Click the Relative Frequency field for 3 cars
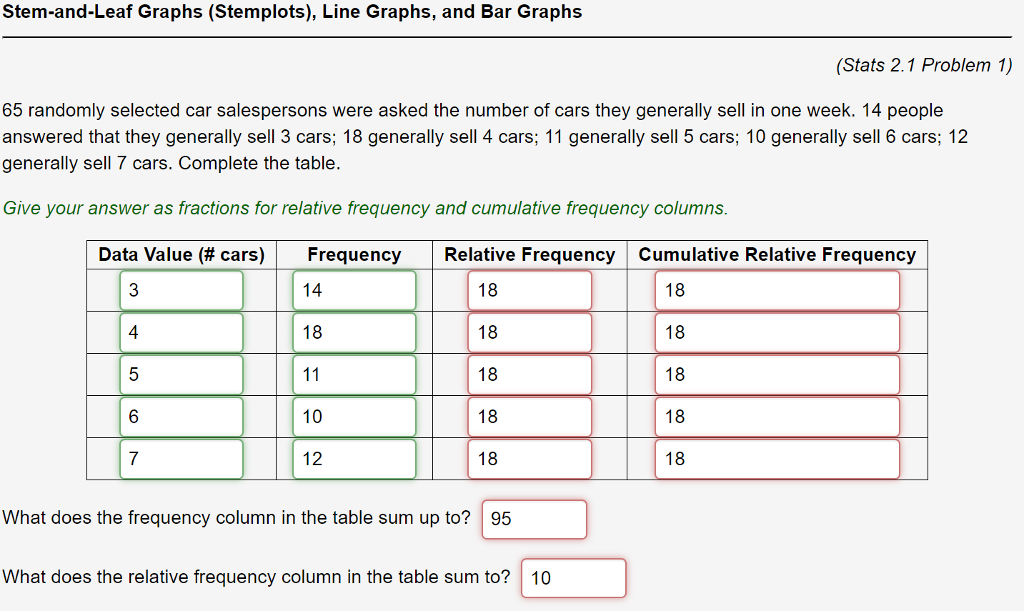The height and width of the screenshot is (611, 1024). (x=530, y=289)
